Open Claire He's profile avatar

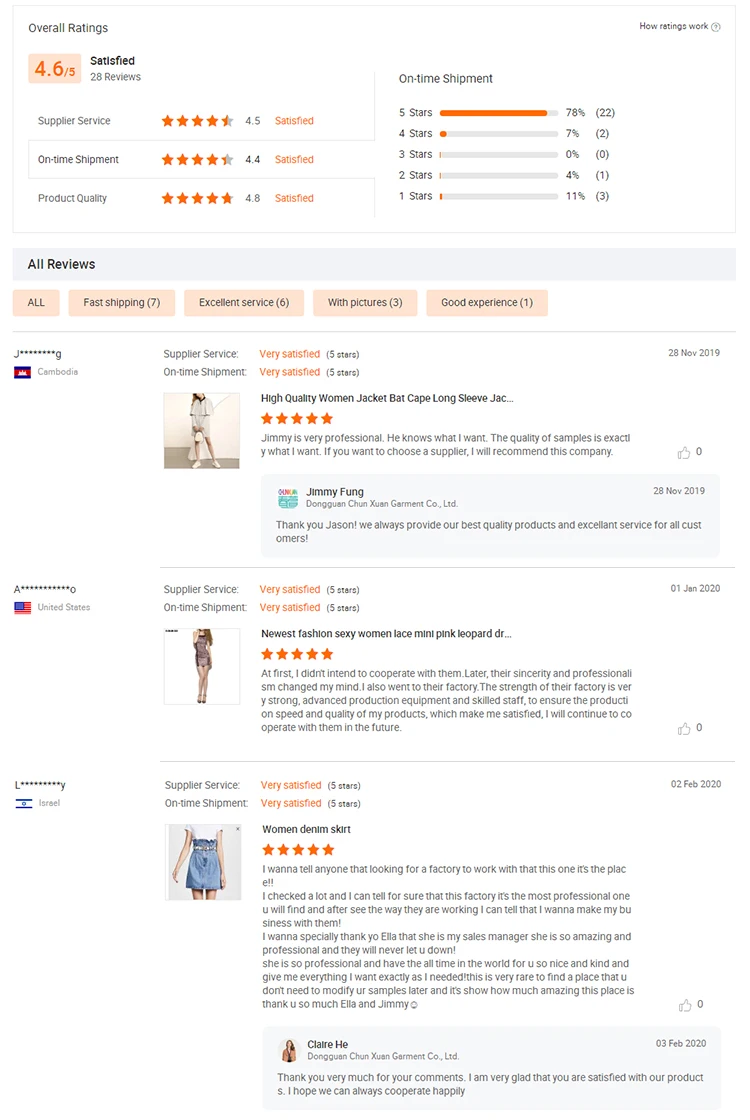289,1050
